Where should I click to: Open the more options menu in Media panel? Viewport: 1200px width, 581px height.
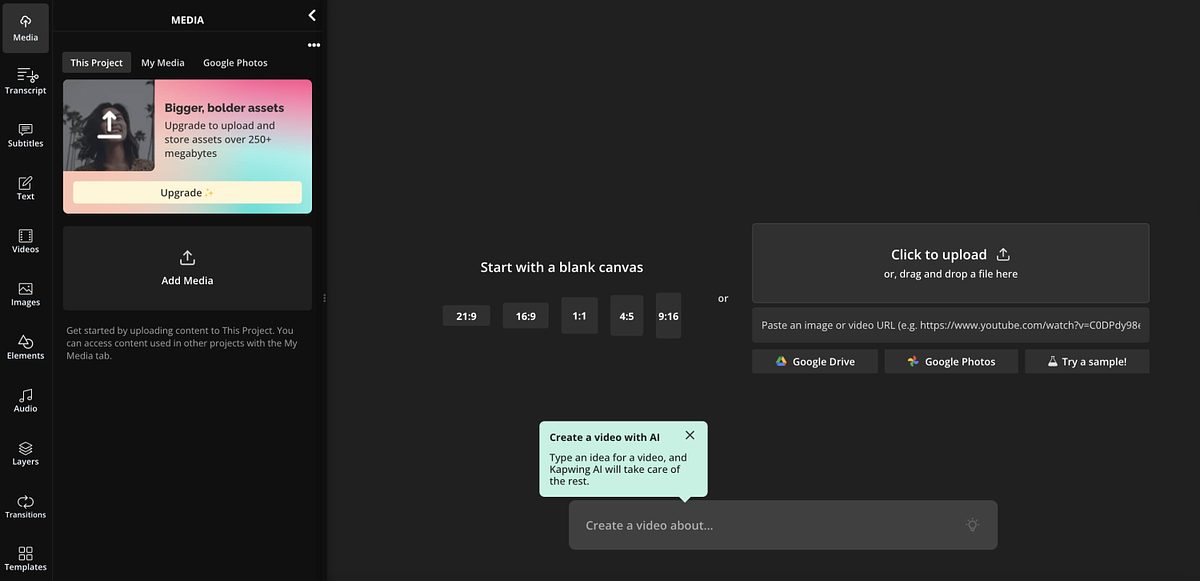(x=313, y=45)
